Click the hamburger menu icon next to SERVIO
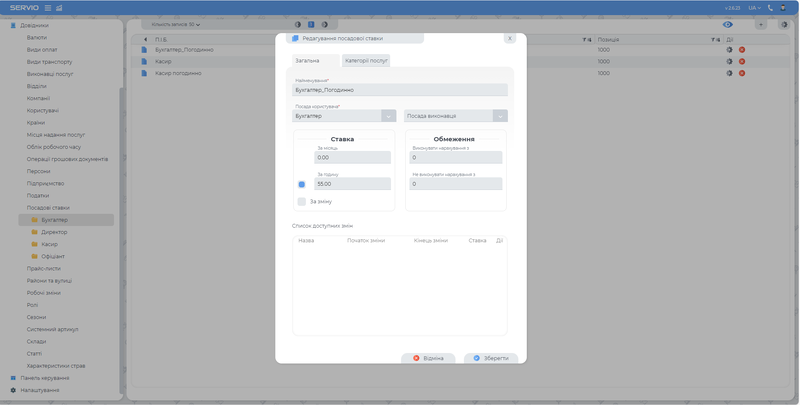The image size is (800, 405). (48, 8)
